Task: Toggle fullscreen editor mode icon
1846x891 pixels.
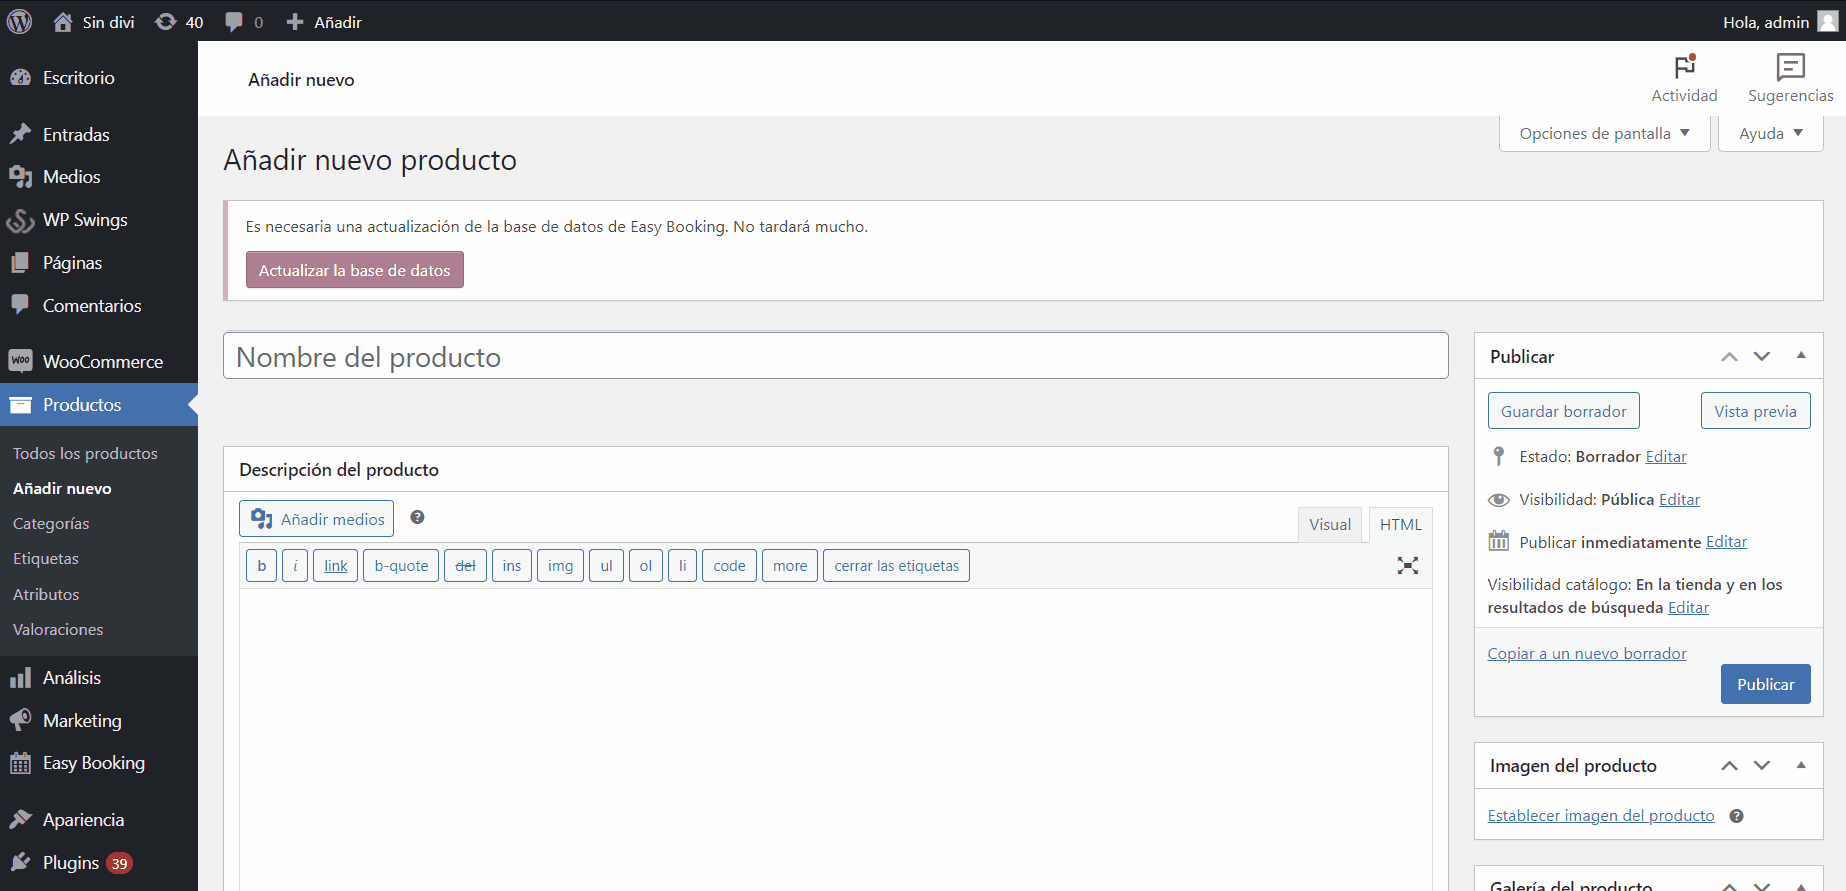Action: coord(1407,566)
